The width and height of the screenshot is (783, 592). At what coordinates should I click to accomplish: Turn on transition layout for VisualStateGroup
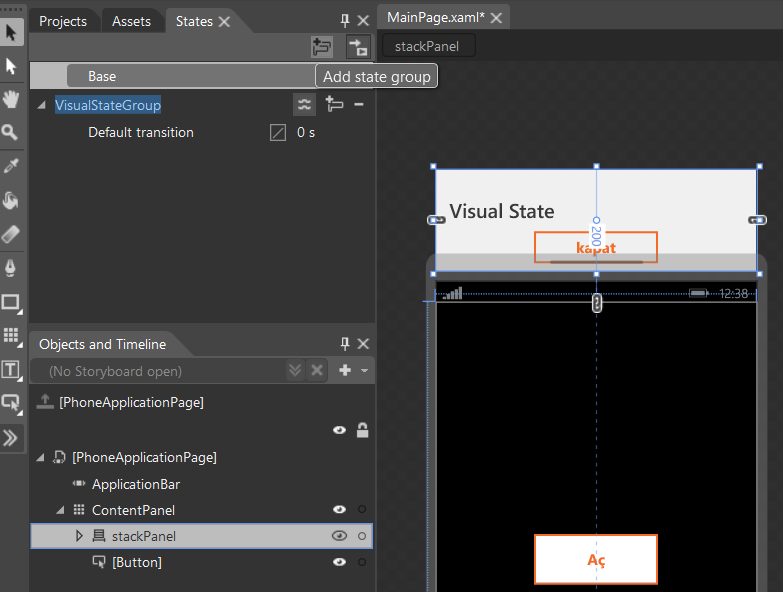pos(304,104)
